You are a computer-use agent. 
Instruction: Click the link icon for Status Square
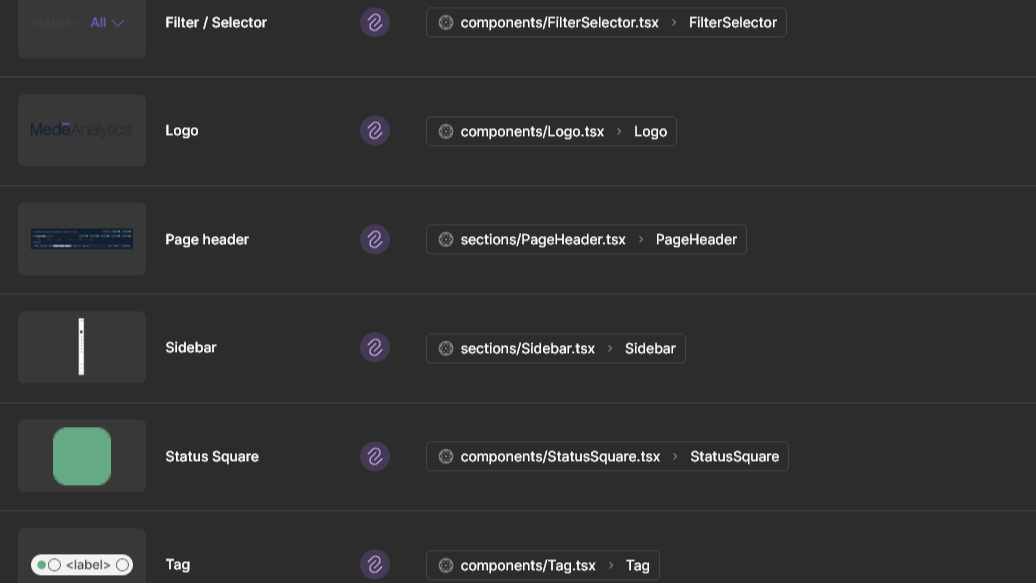coord(375,456)
